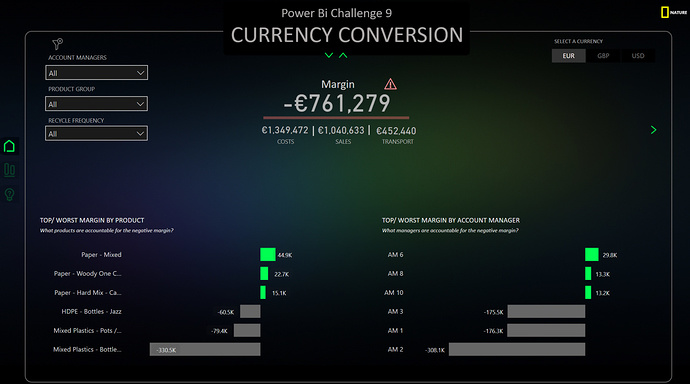
Task: Open the bar chart page icon
Action: 9,170
